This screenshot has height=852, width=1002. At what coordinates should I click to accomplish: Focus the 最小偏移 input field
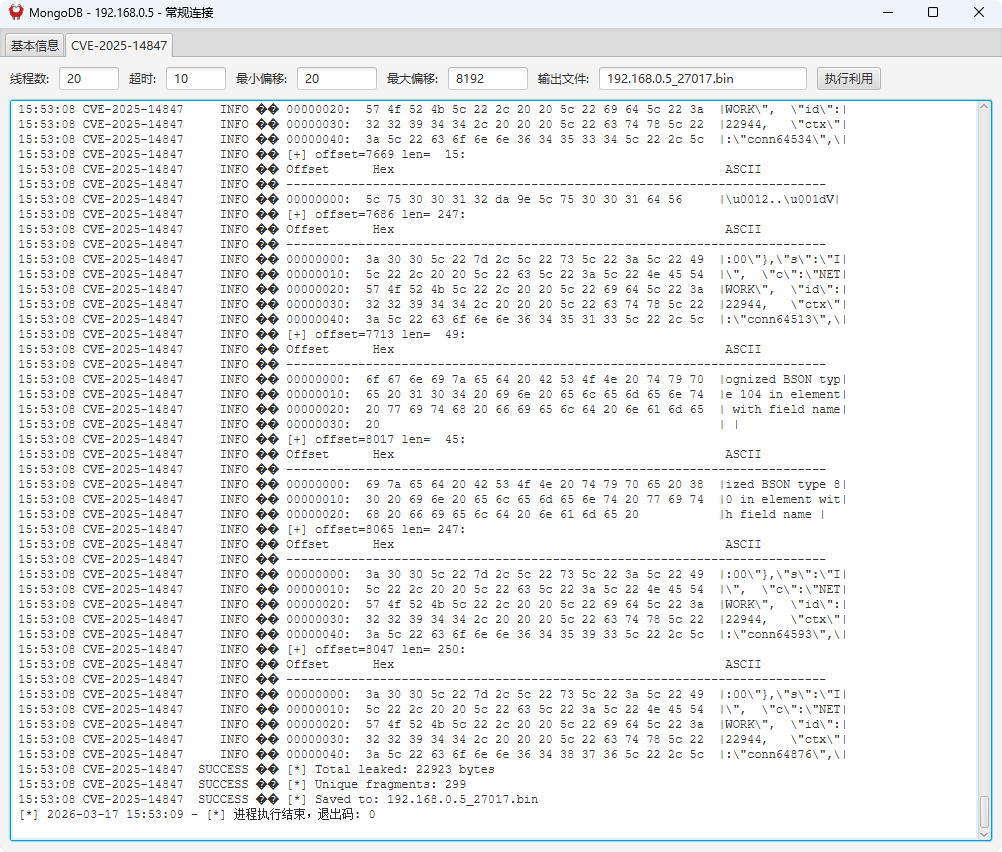click(x=337, y=79)
